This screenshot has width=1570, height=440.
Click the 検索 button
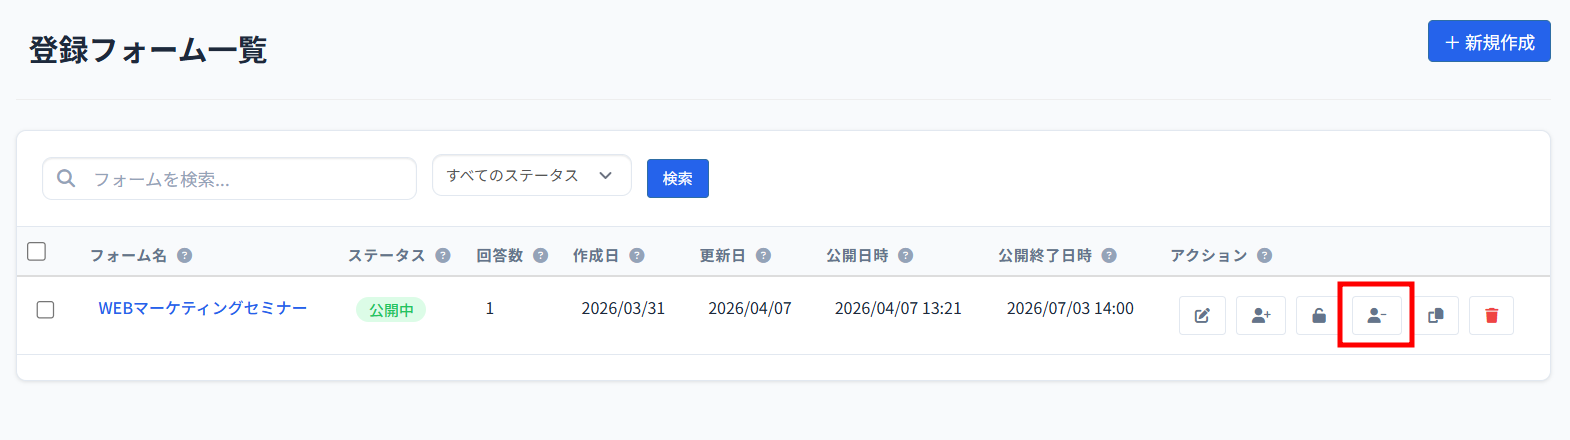(677, 179)
